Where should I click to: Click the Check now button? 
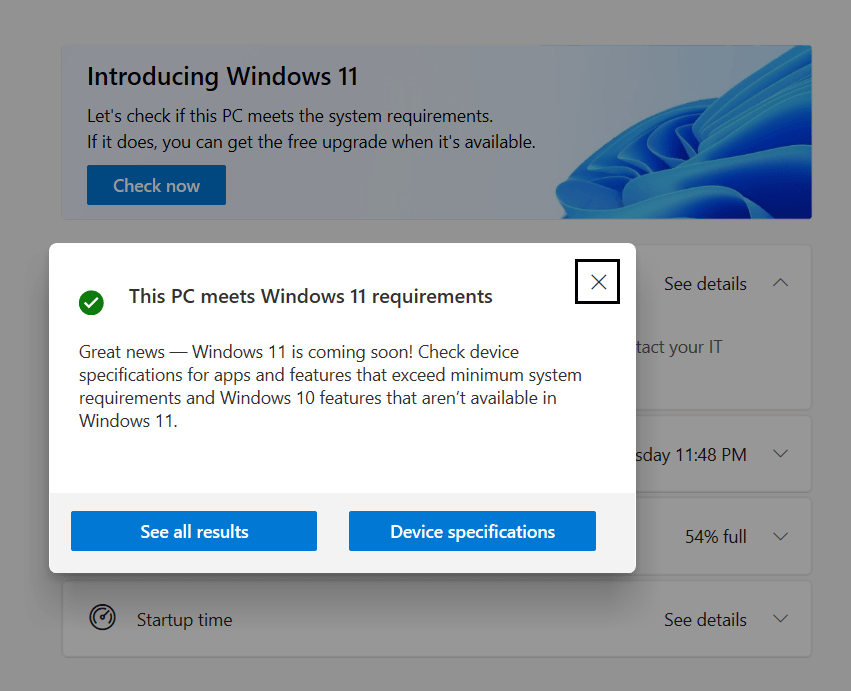pyautogui.click(x=156, y=185)
